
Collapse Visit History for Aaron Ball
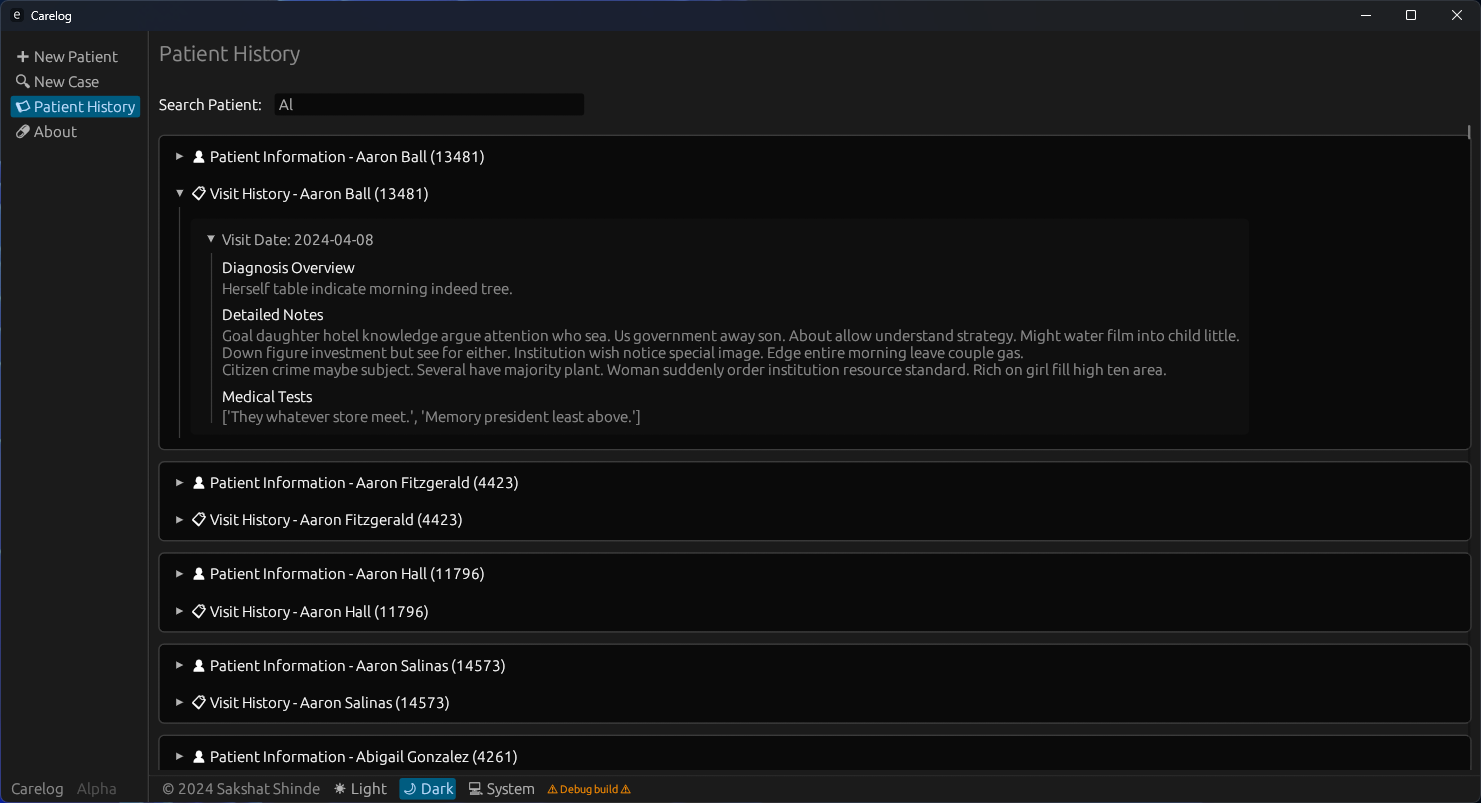(x=180, y=194)
